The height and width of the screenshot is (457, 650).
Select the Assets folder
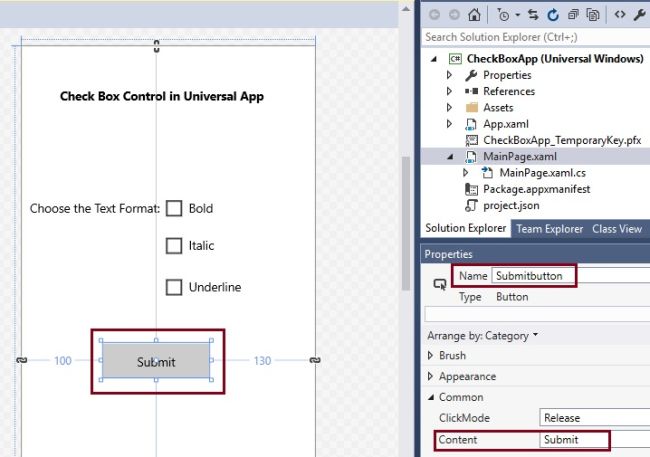coord(498,107)
